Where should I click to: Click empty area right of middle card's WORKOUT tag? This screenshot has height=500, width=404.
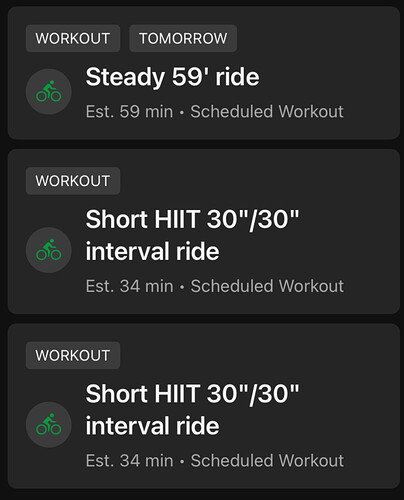pos(258,181)
